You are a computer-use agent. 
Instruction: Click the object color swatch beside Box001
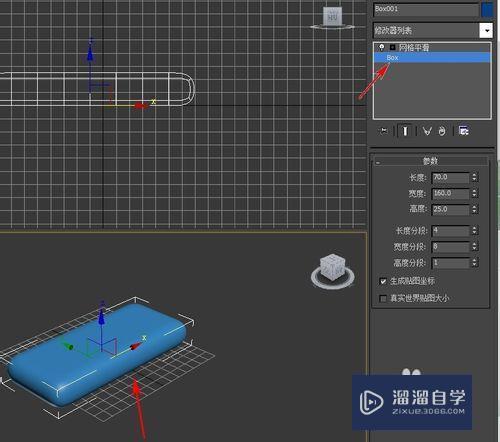pos(487,10)
